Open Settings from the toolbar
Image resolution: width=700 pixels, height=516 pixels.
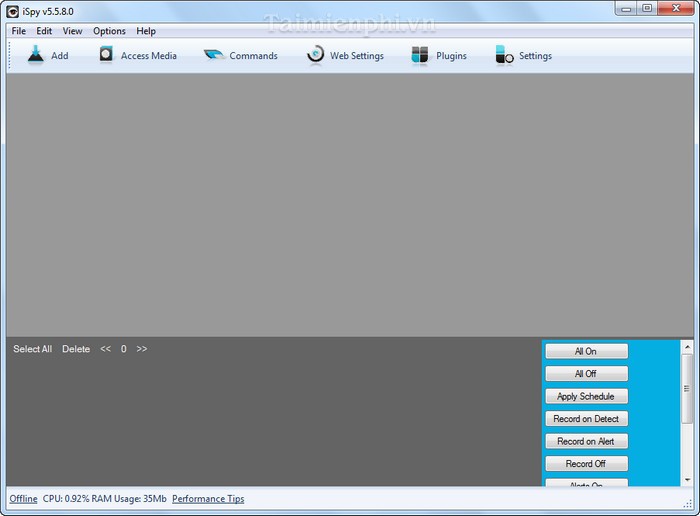(505, 55)
